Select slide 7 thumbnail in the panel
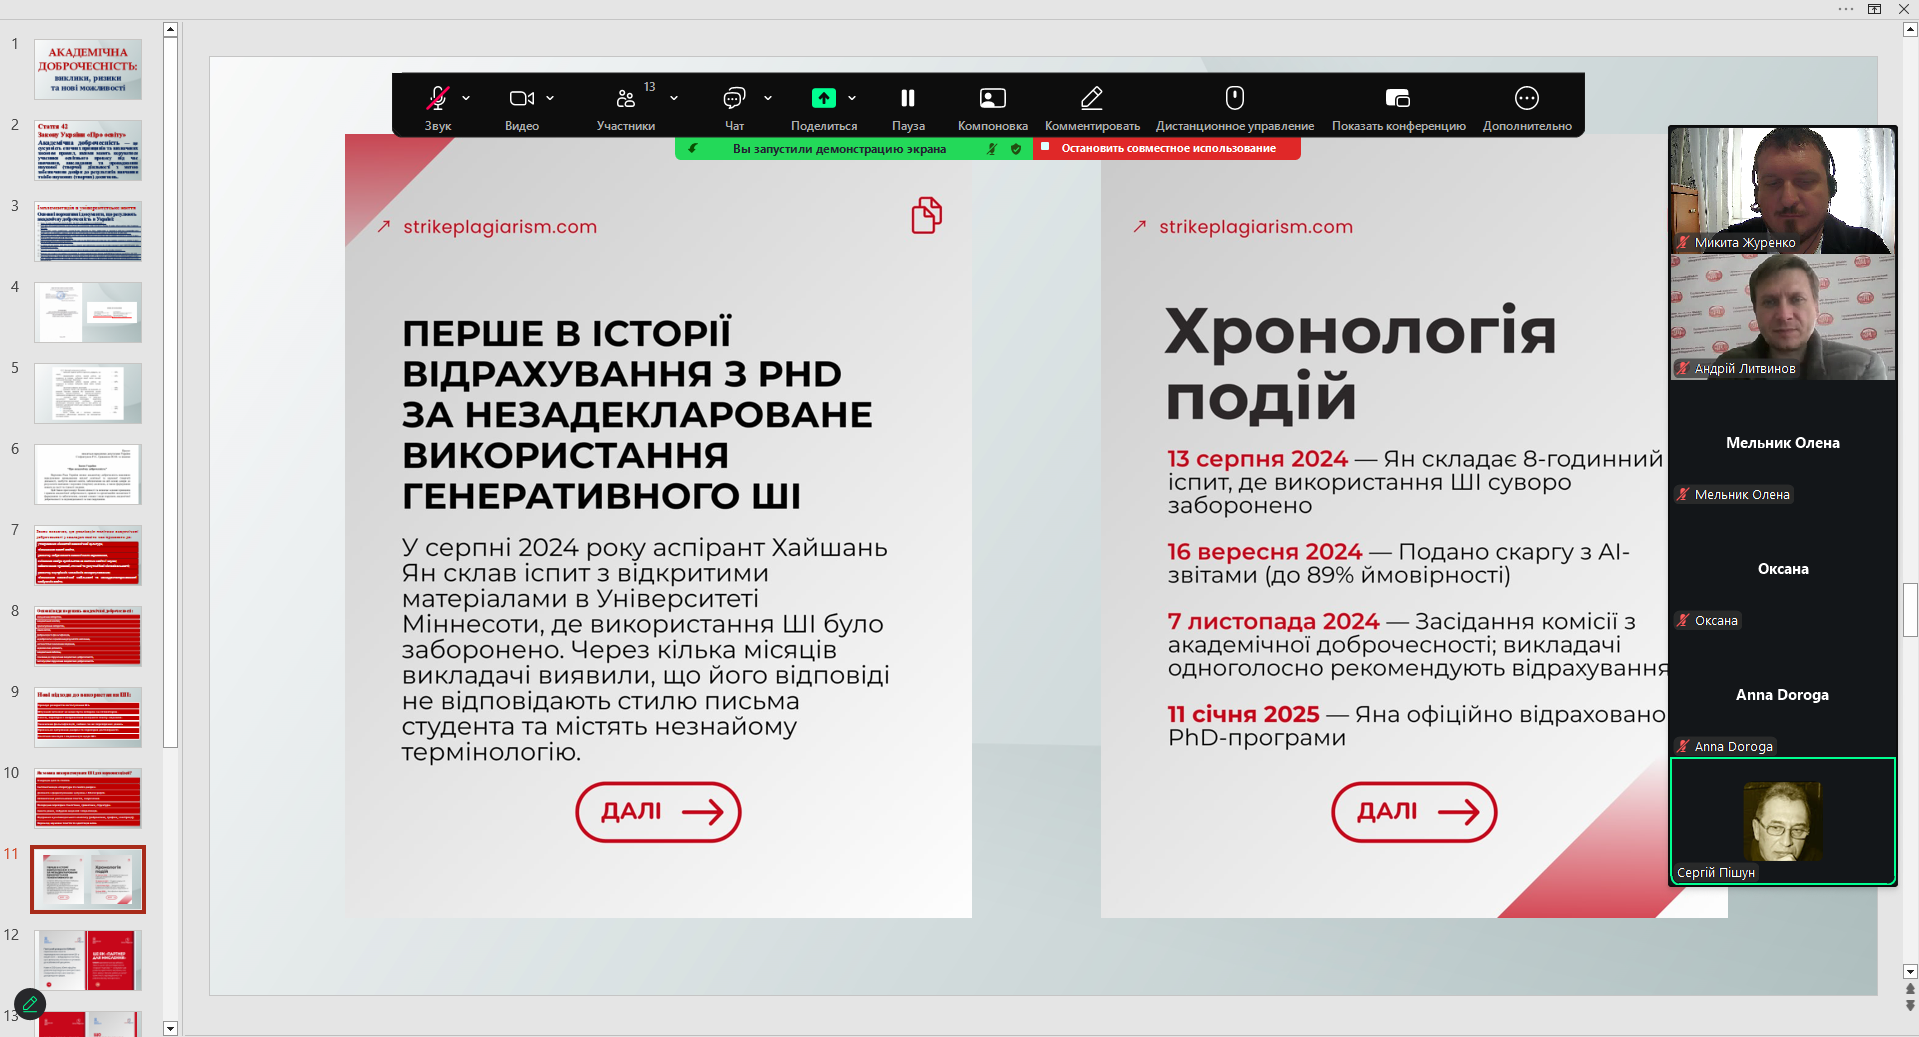Screen dimensions: 1919x1037 pos(88,555)
